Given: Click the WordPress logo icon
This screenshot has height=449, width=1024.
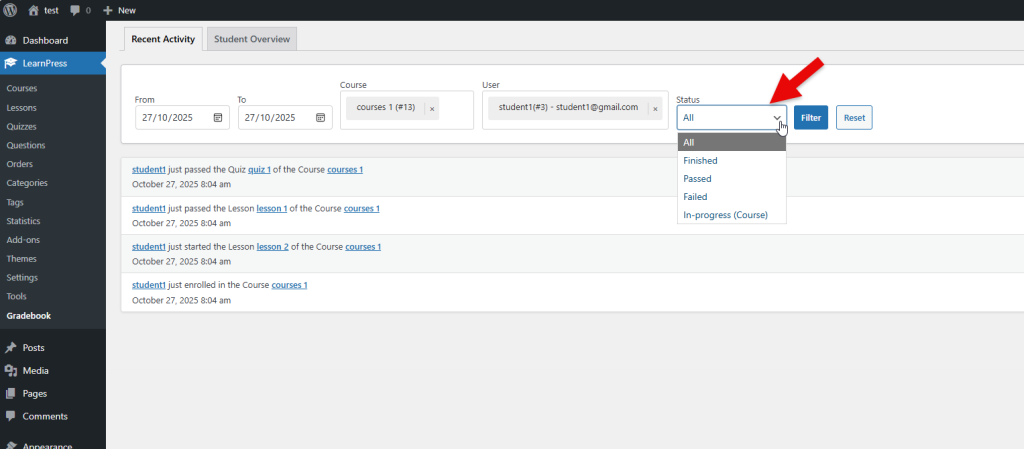Looking at the screenshot, I should click(x=11, y=10).
